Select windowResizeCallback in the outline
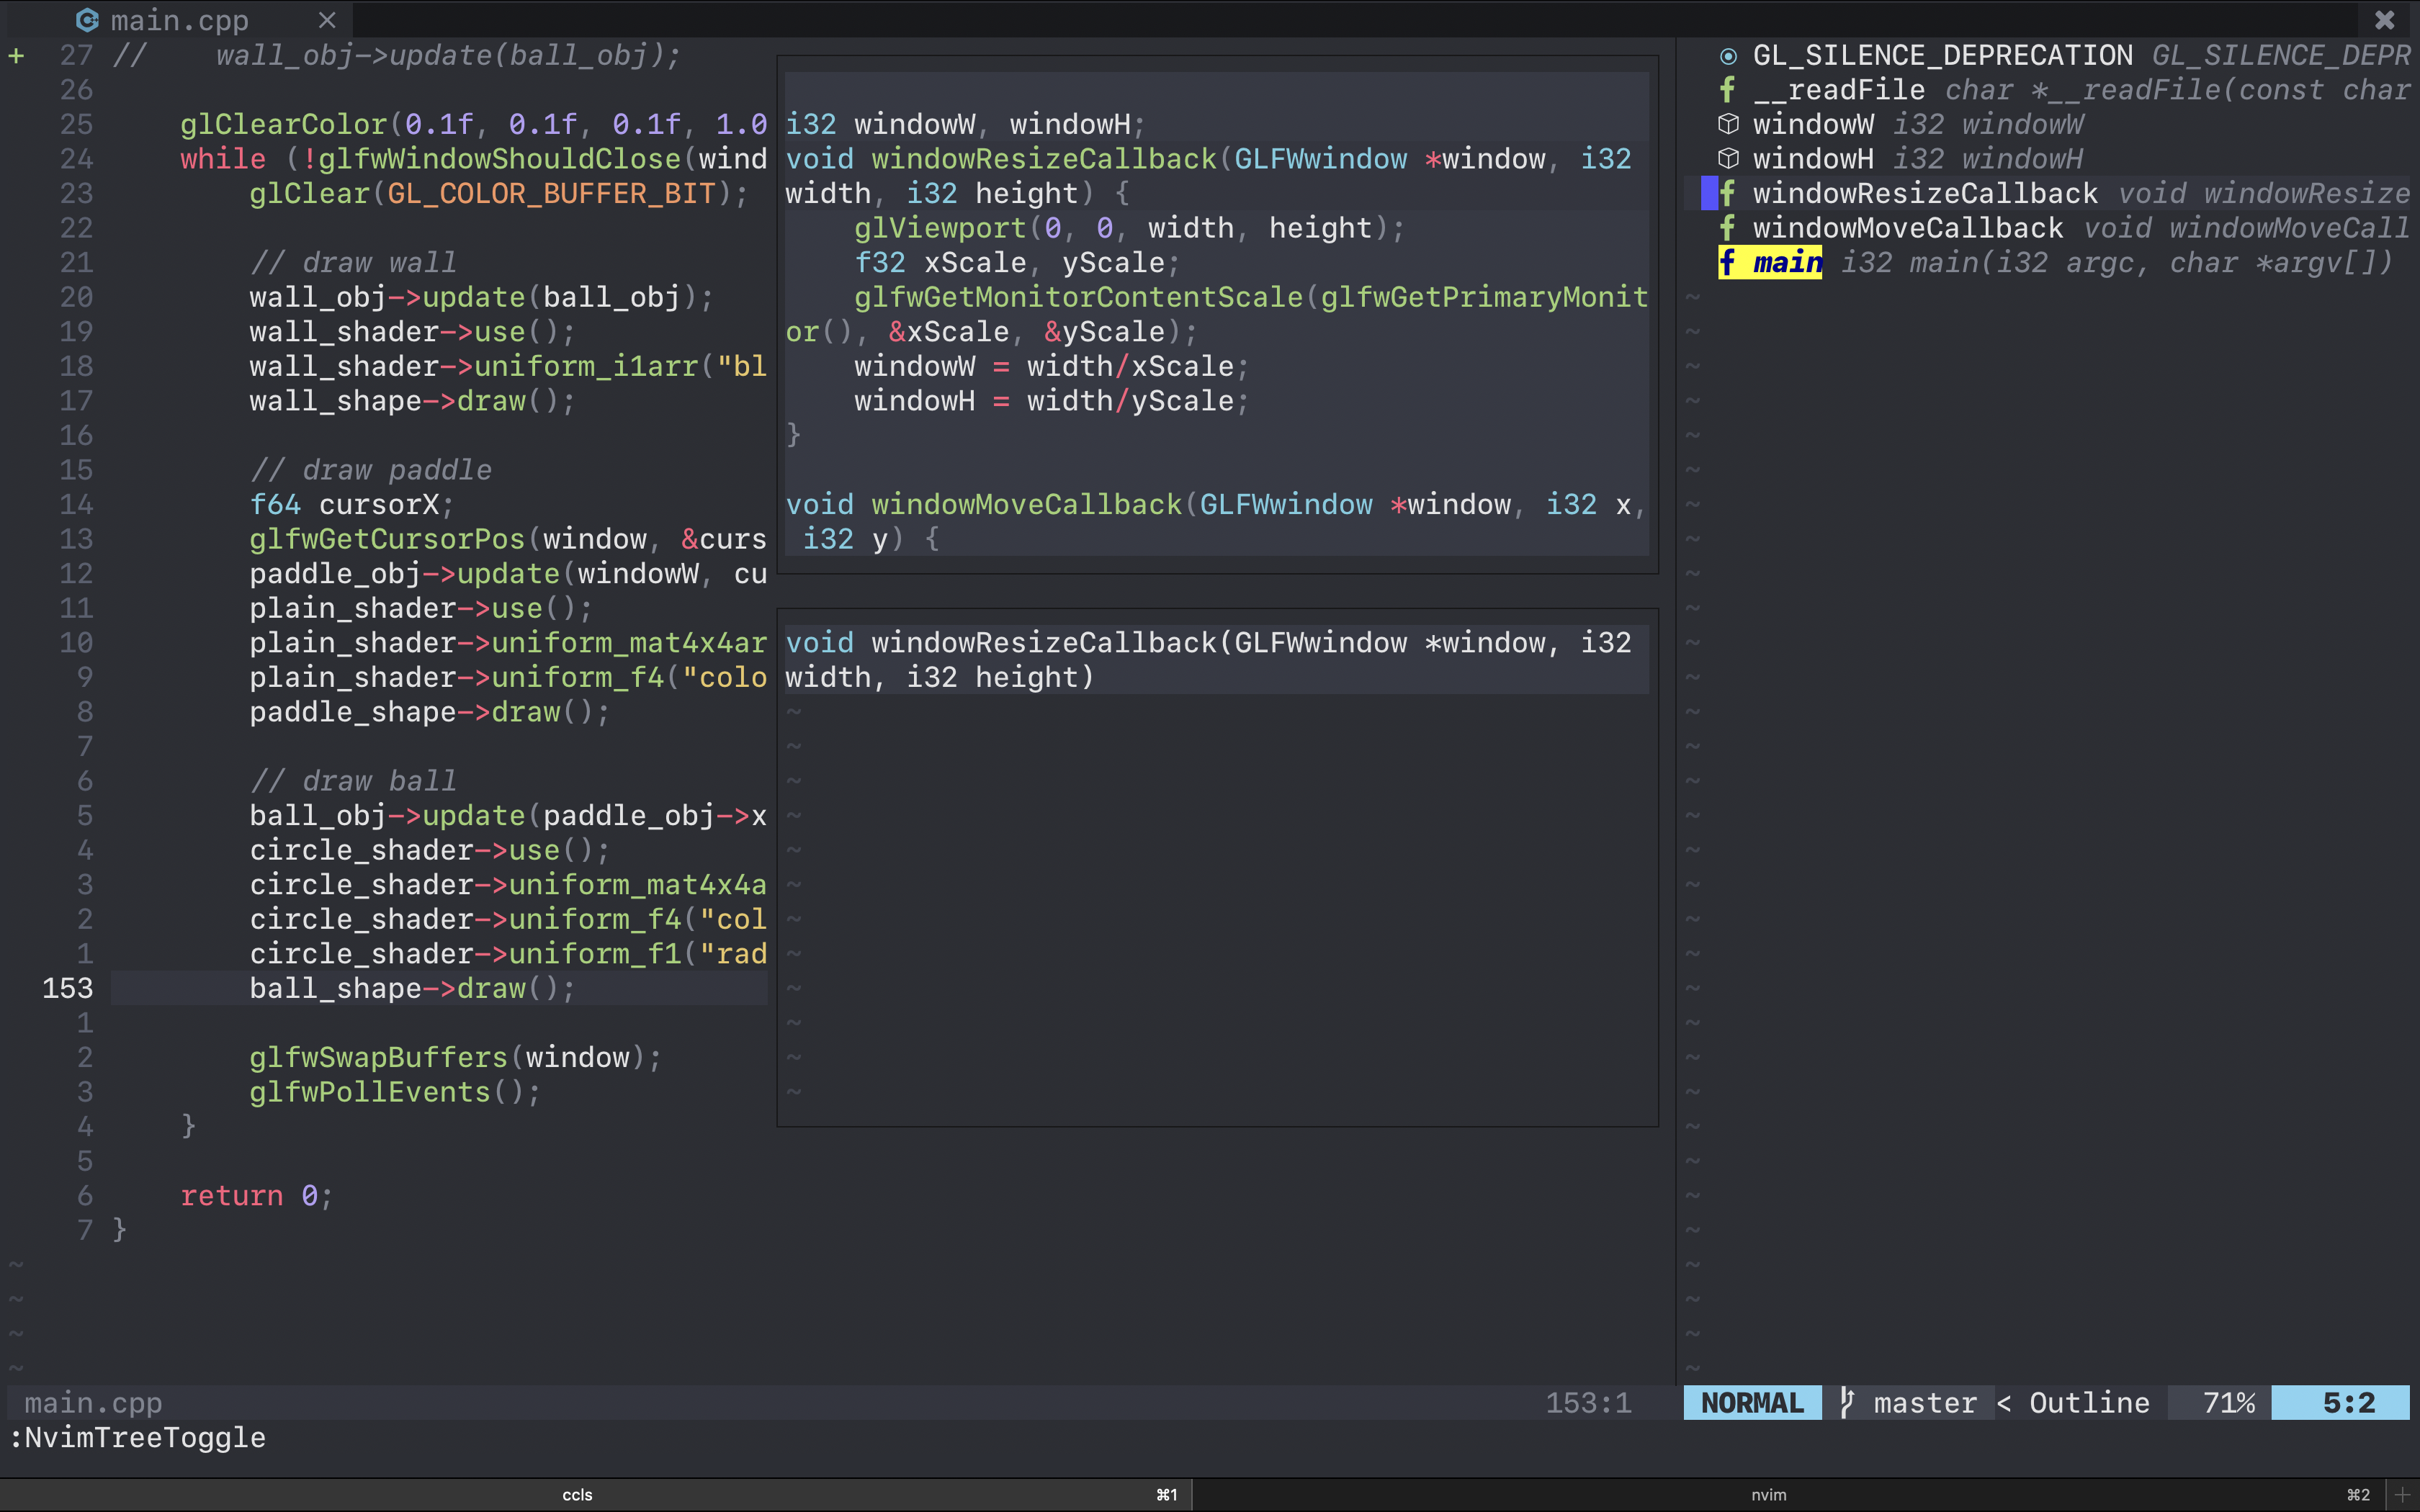2420x1512 pixels. point(1925,193)
